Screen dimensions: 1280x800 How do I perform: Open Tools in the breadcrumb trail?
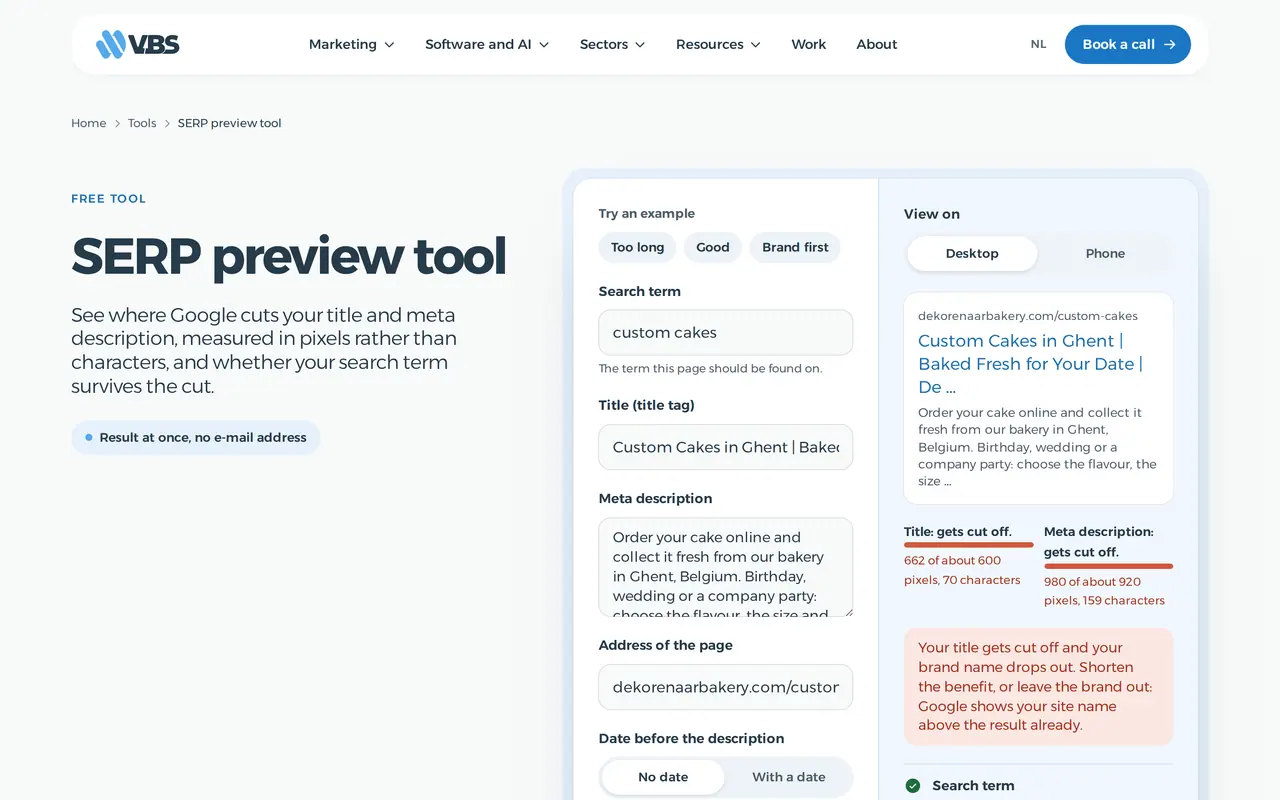tap(142, 123)
